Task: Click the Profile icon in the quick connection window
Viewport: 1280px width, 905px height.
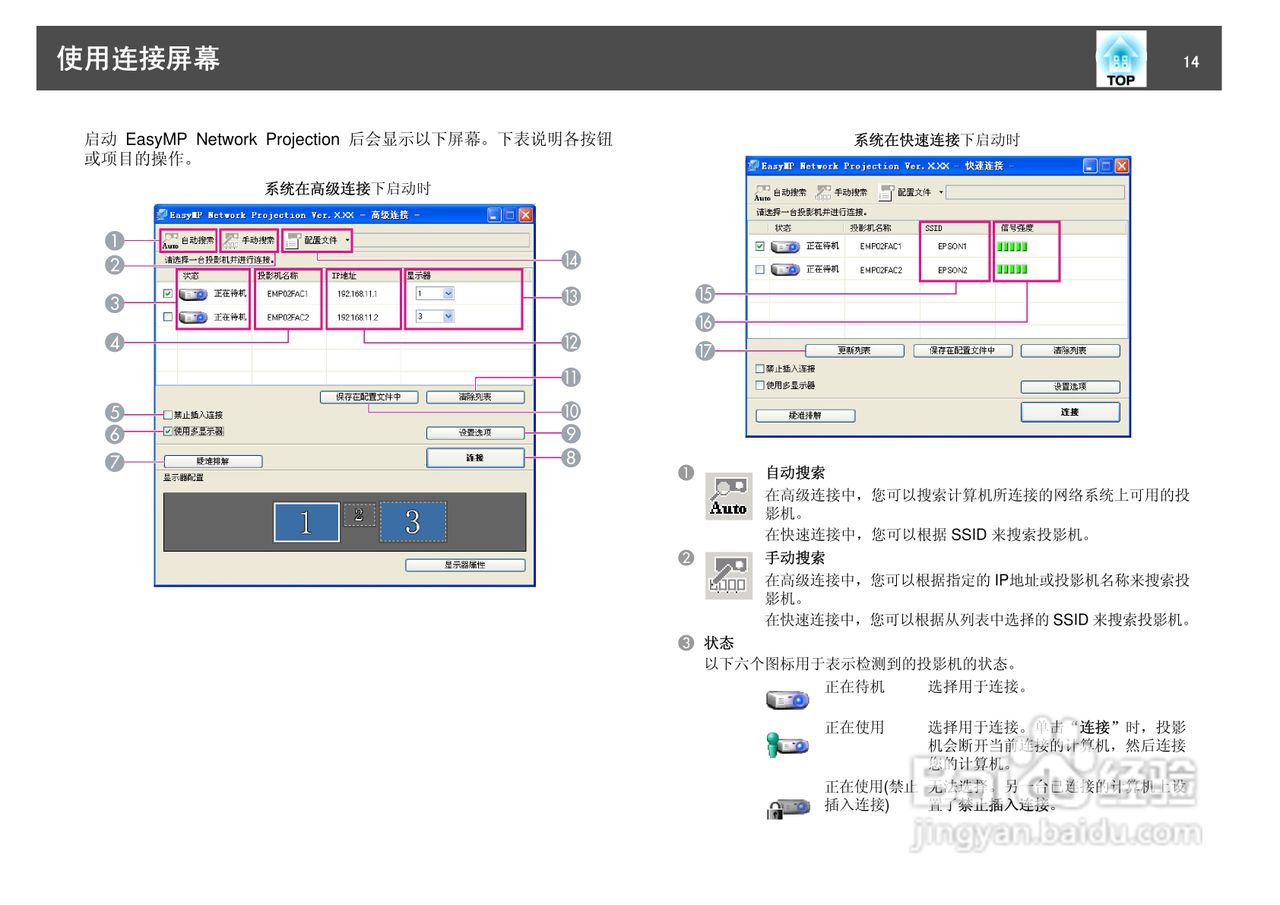Action: tap(887, 192)
